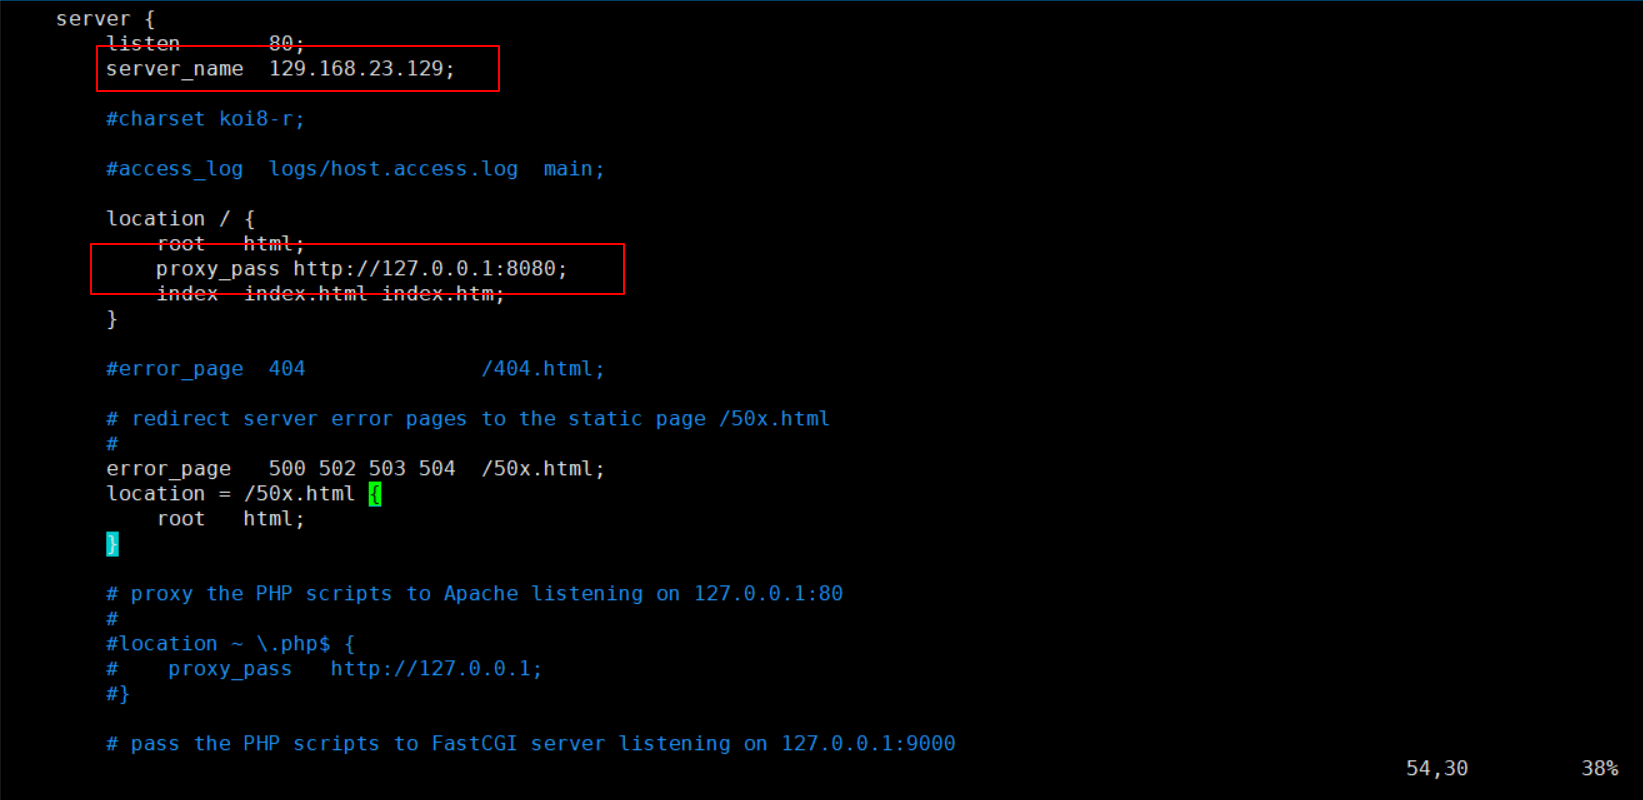Click the cursor position indicator 54,30
Screen dimensions: 1643x800
(x=1437, y=768)
